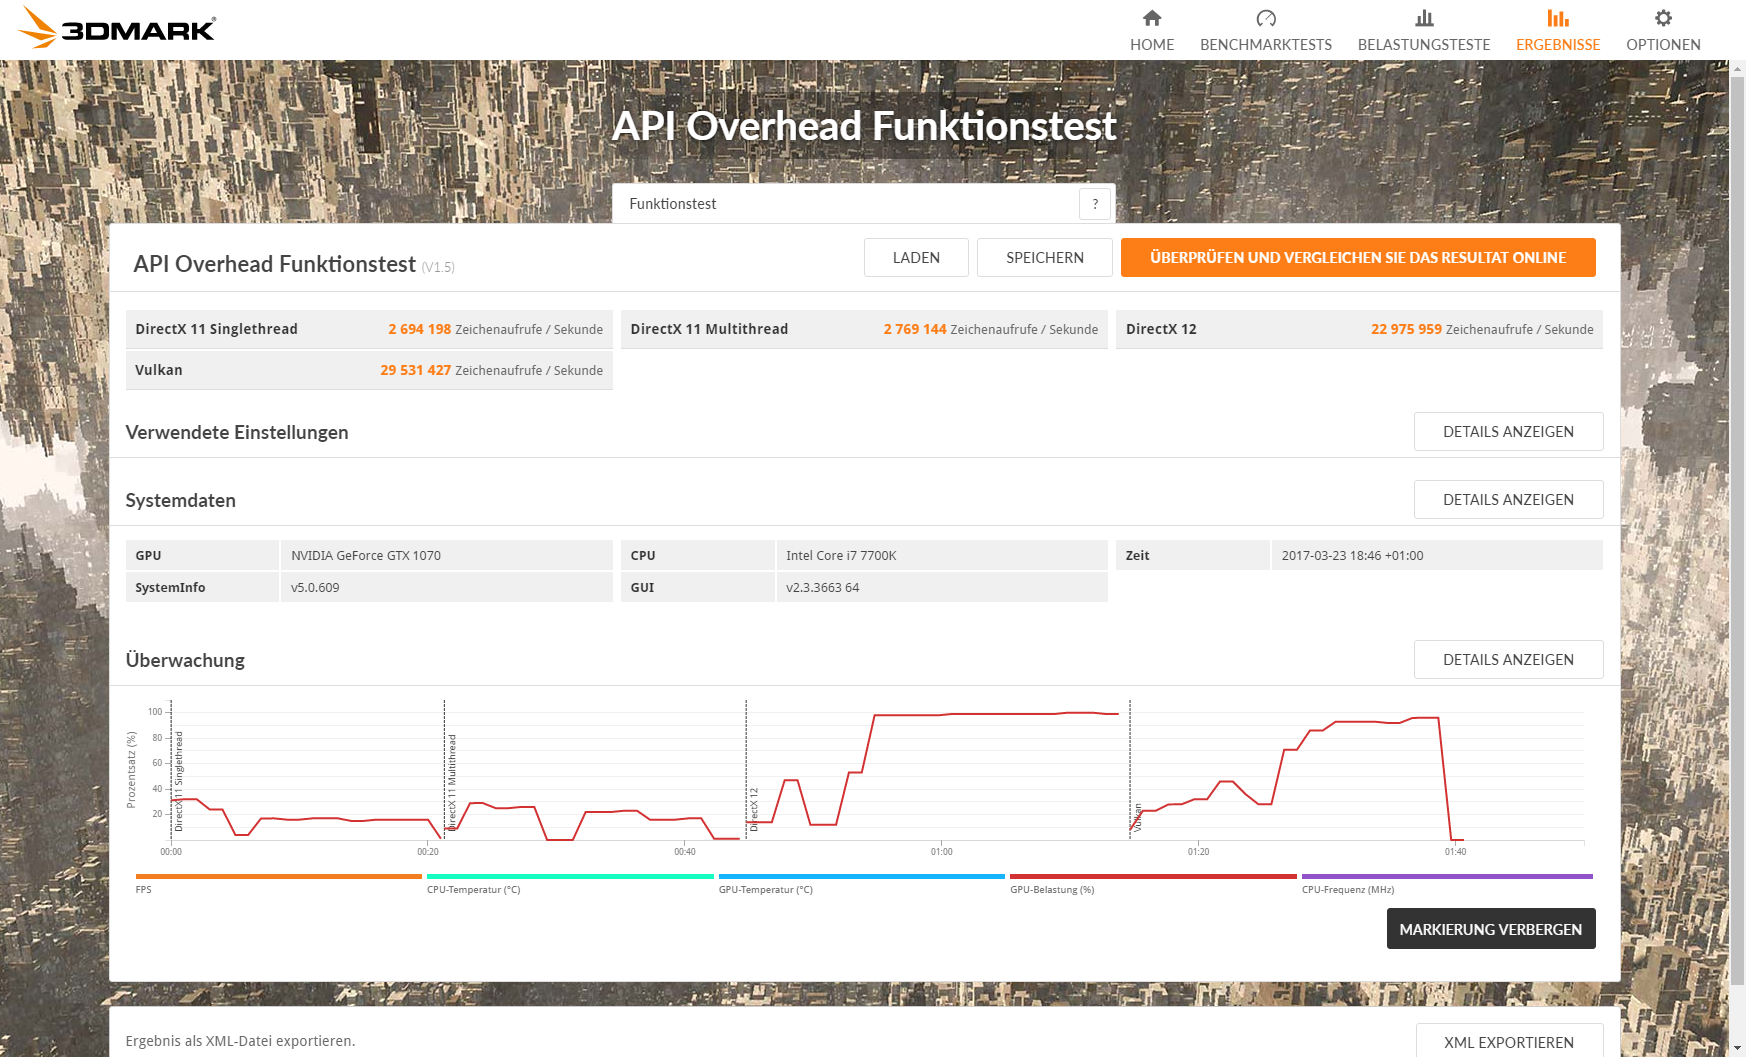Screen dimensions: 1746x1057
Task: Select the Funktionstest title field
Action: pos(846,204)
